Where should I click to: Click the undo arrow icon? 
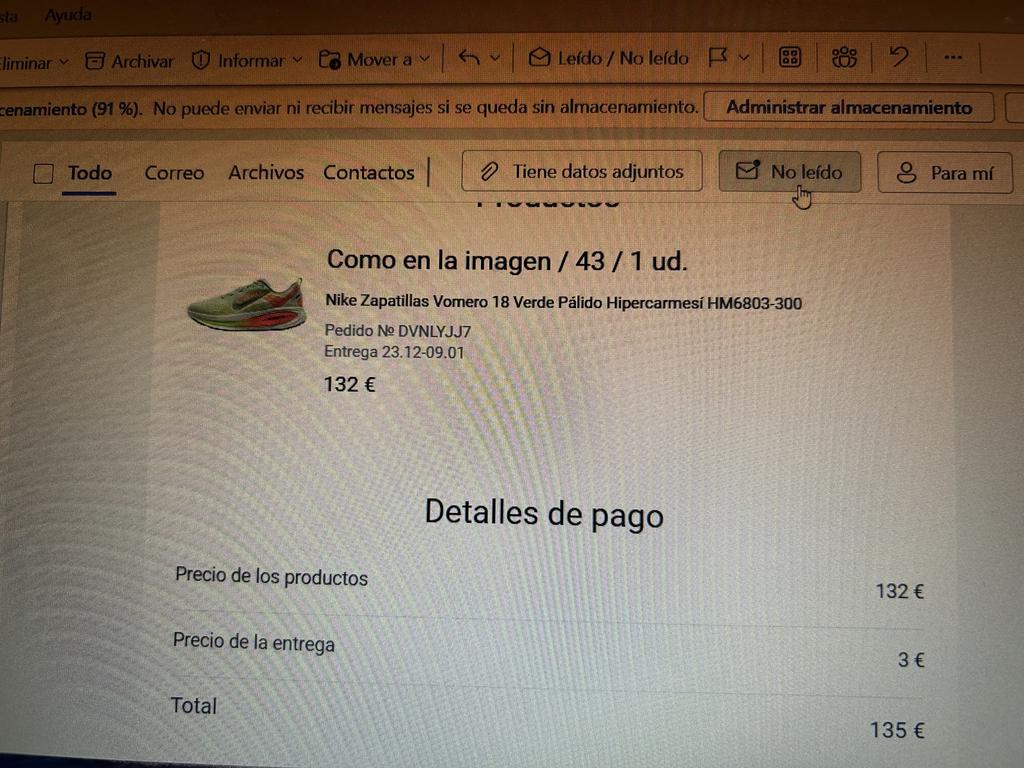point(899,57)
